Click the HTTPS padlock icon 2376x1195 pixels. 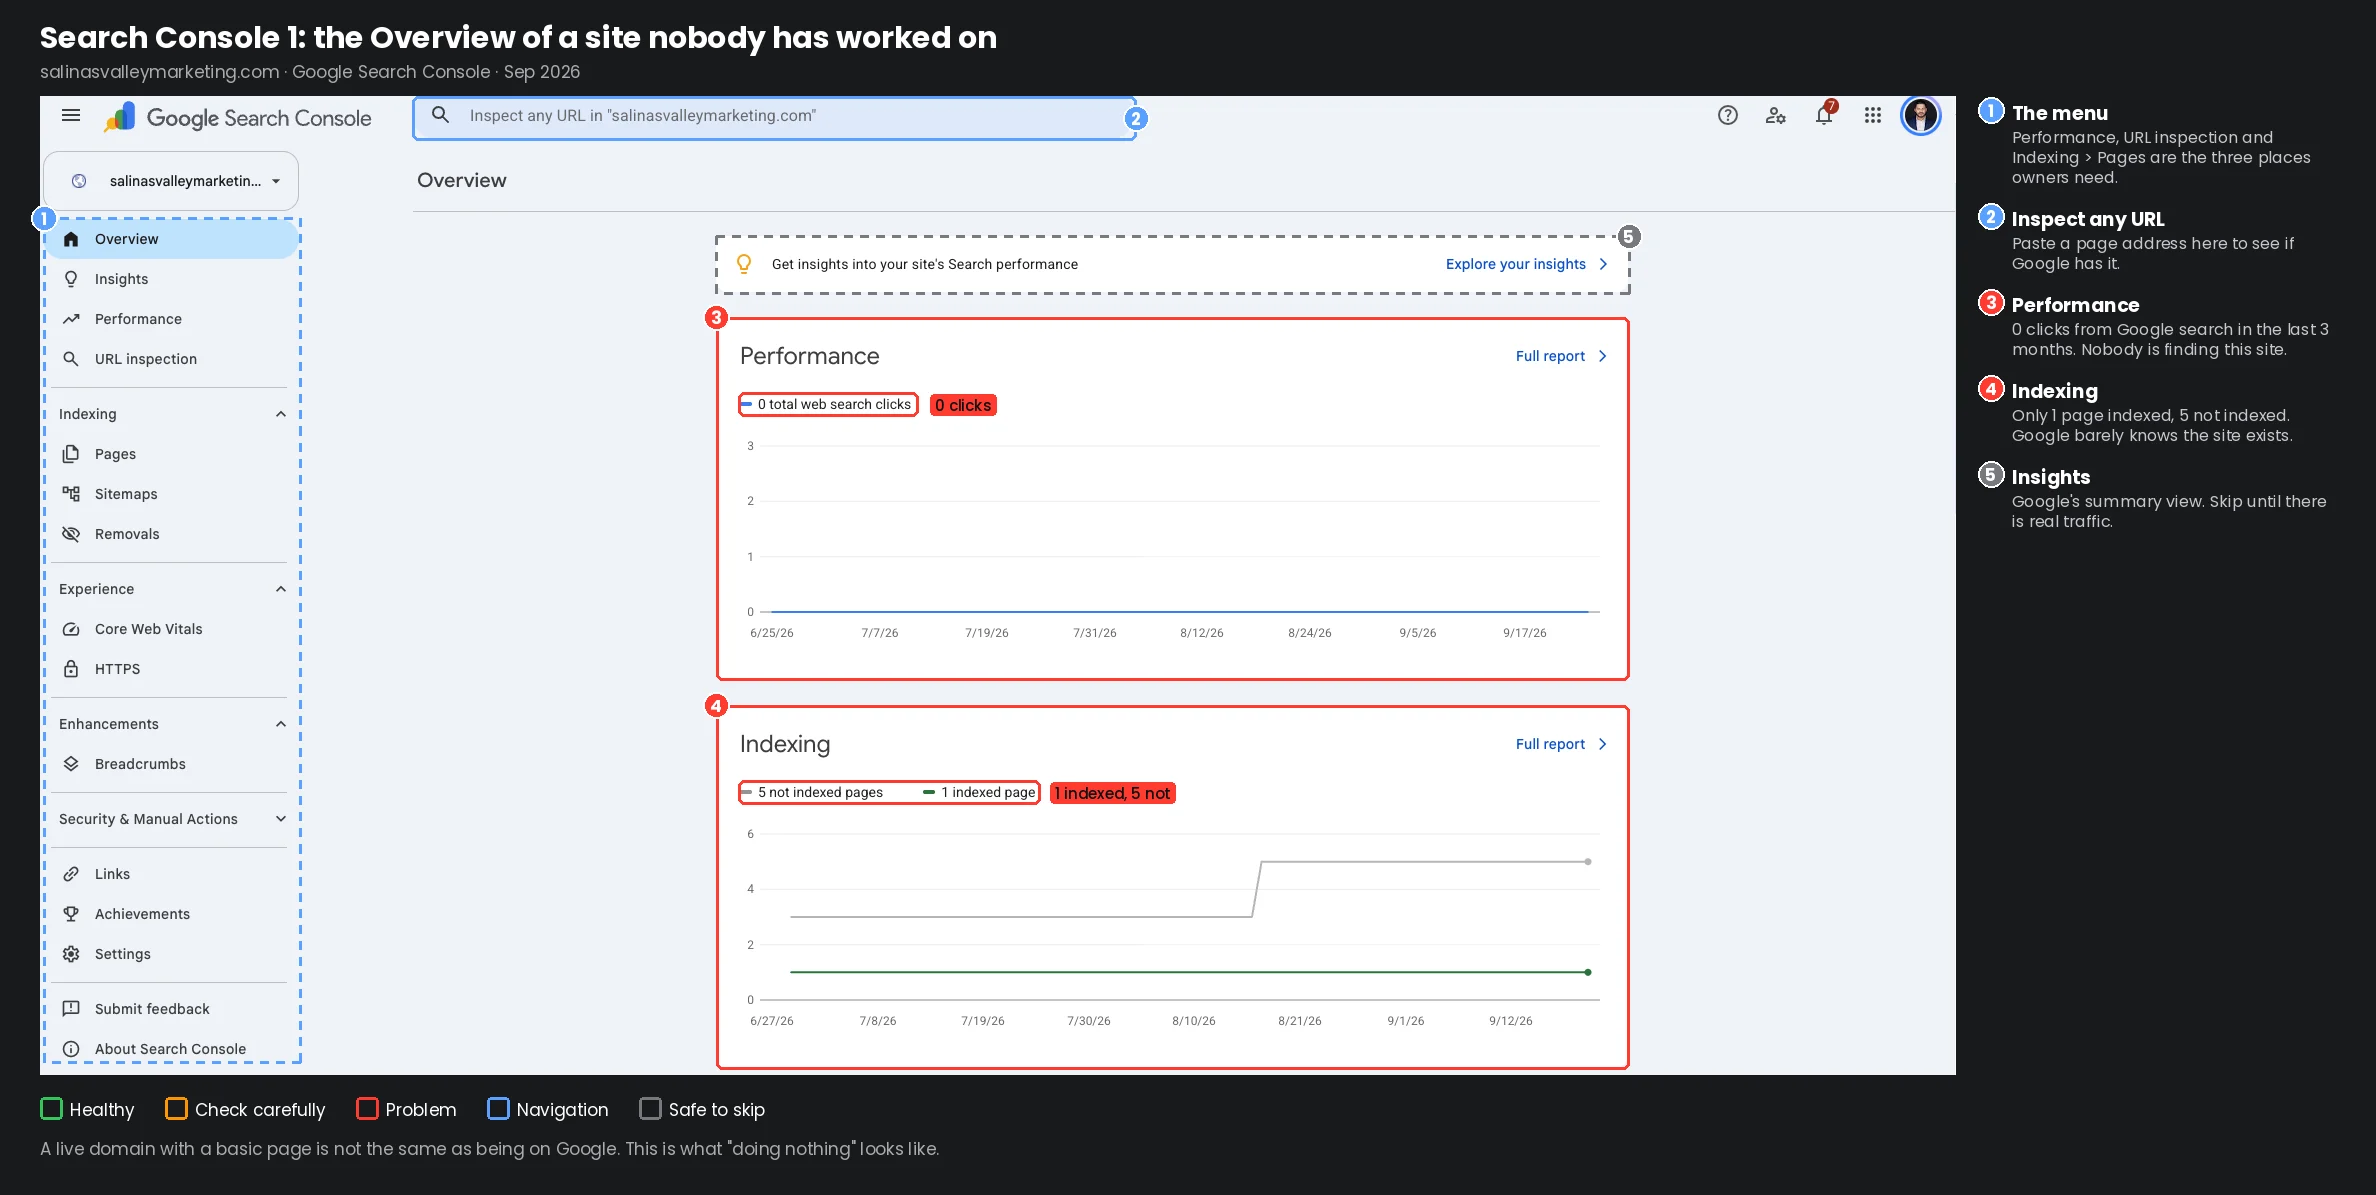point(71,669)
